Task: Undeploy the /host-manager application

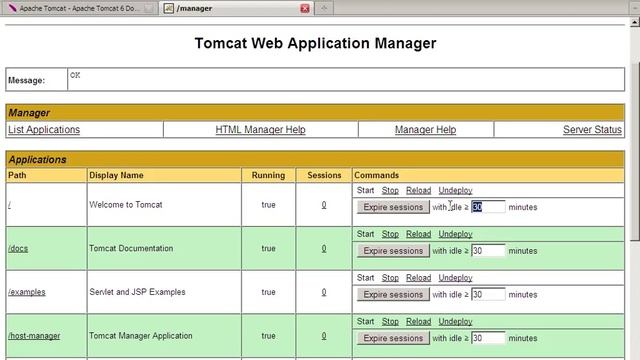Action: (x=455, y=322)
